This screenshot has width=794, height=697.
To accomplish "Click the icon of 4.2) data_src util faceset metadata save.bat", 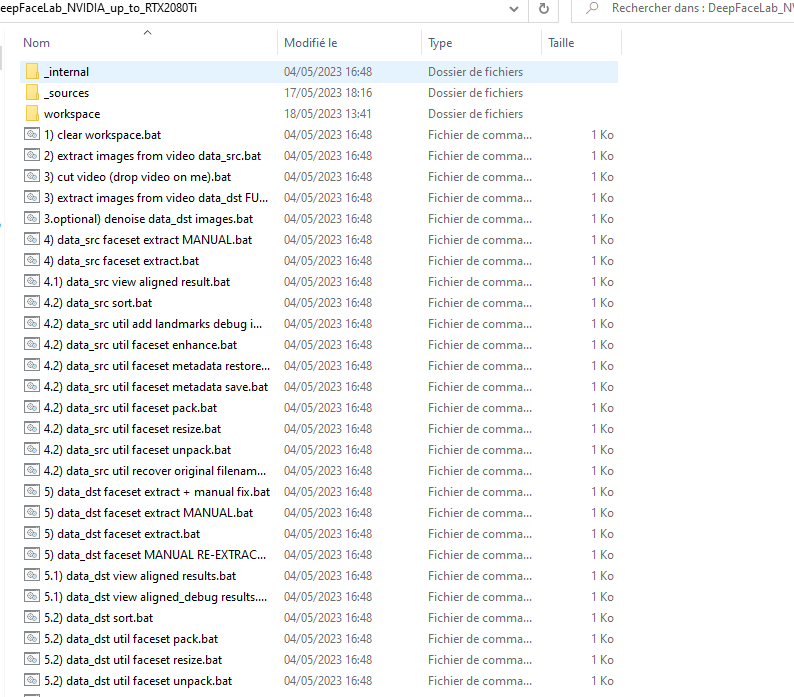I will 32,386.
